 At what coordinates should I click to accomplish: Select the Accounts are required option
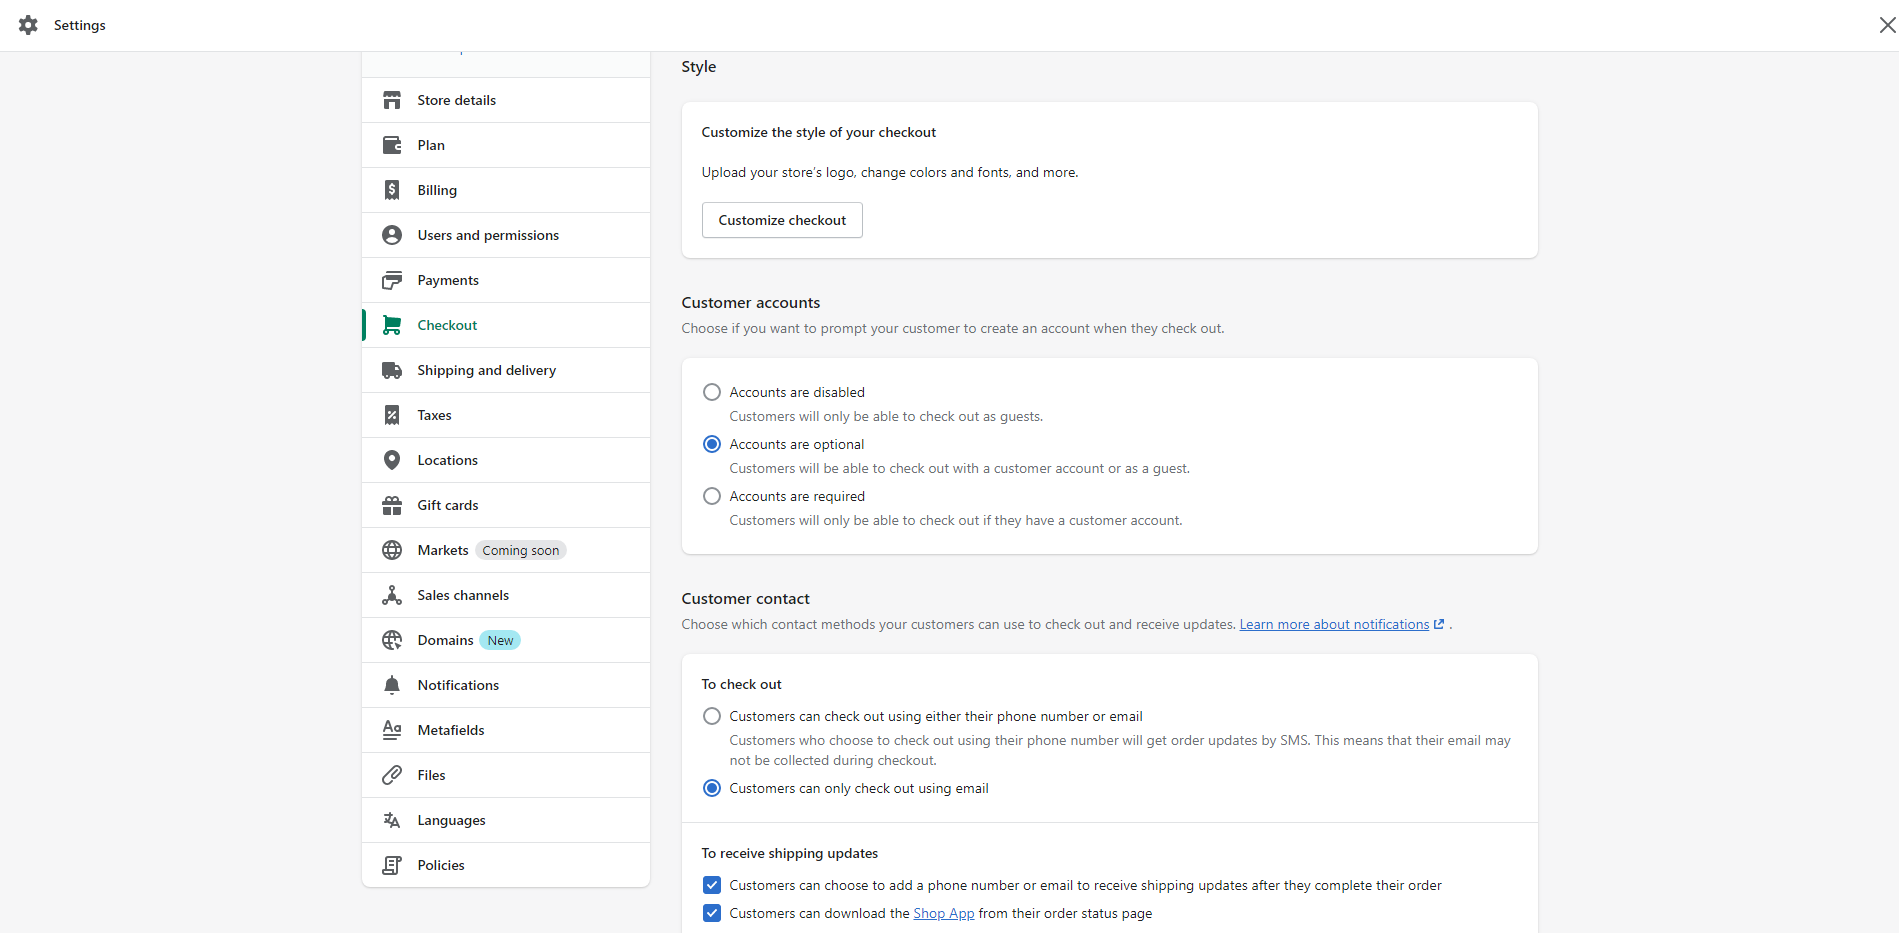(x=712, y=496)
